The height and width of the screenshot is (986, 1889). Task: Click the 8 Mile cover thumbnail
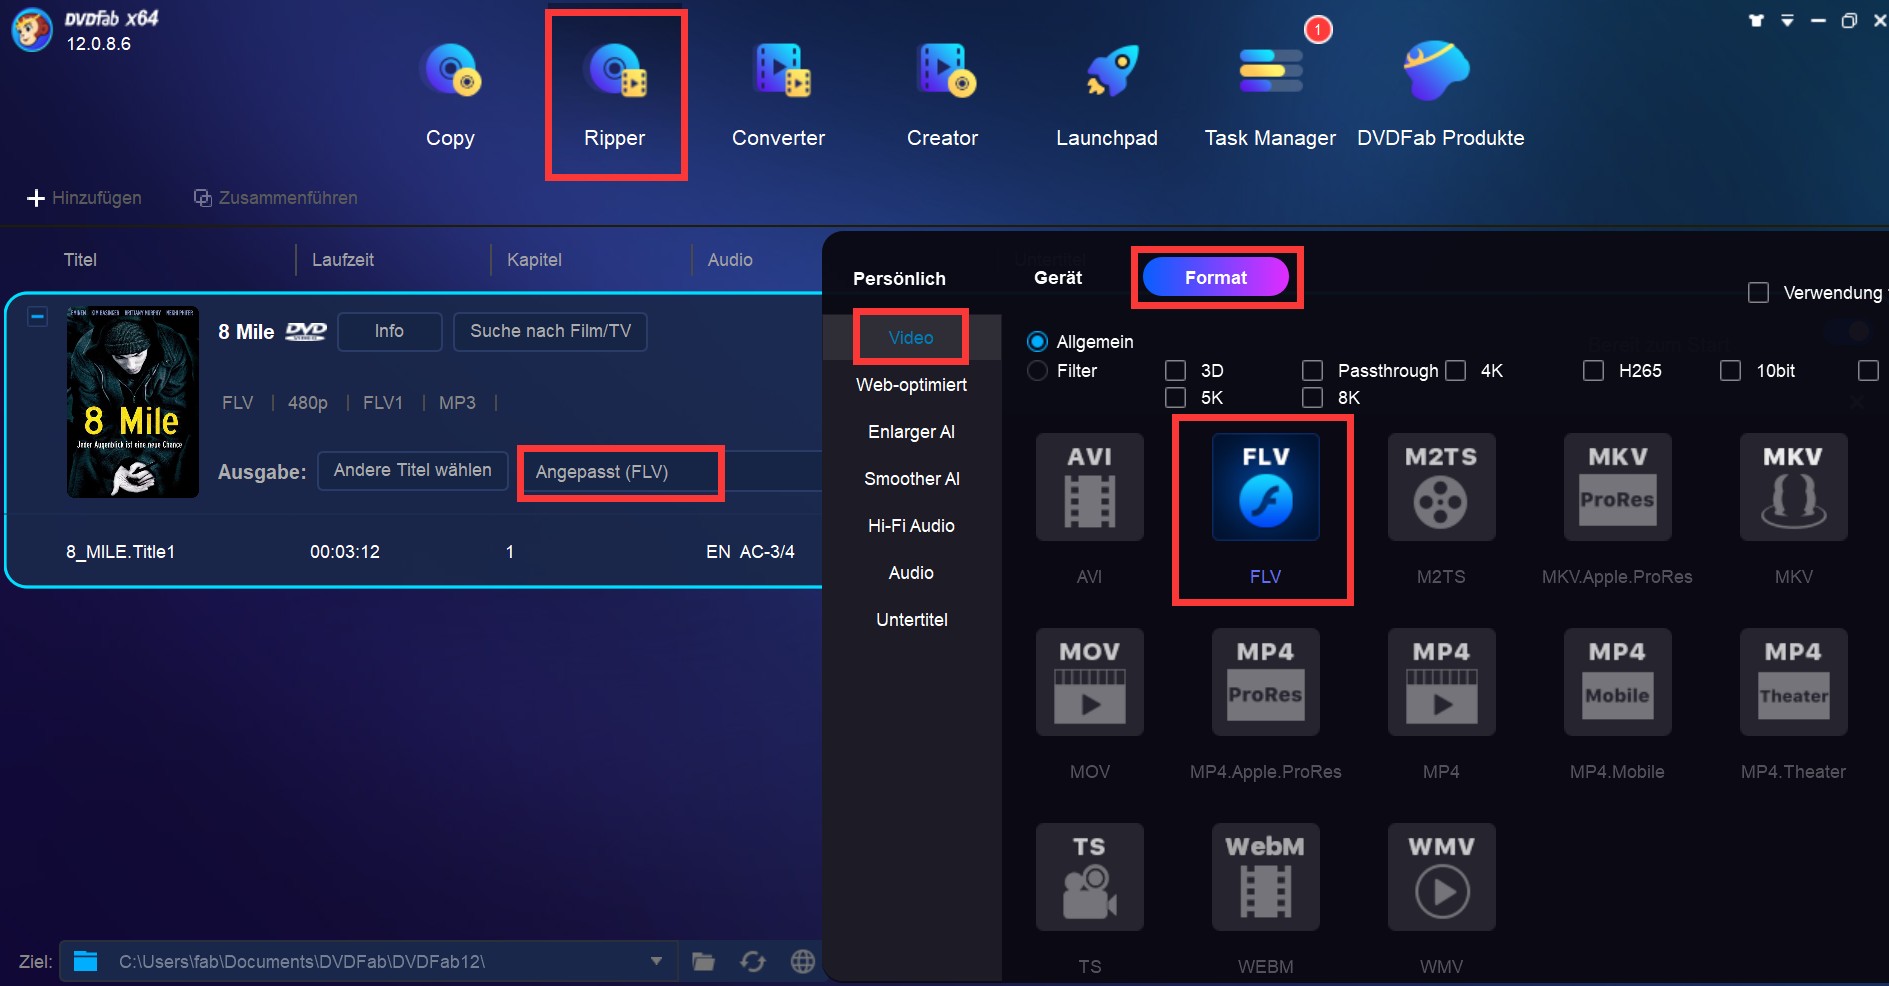point(133,402)
